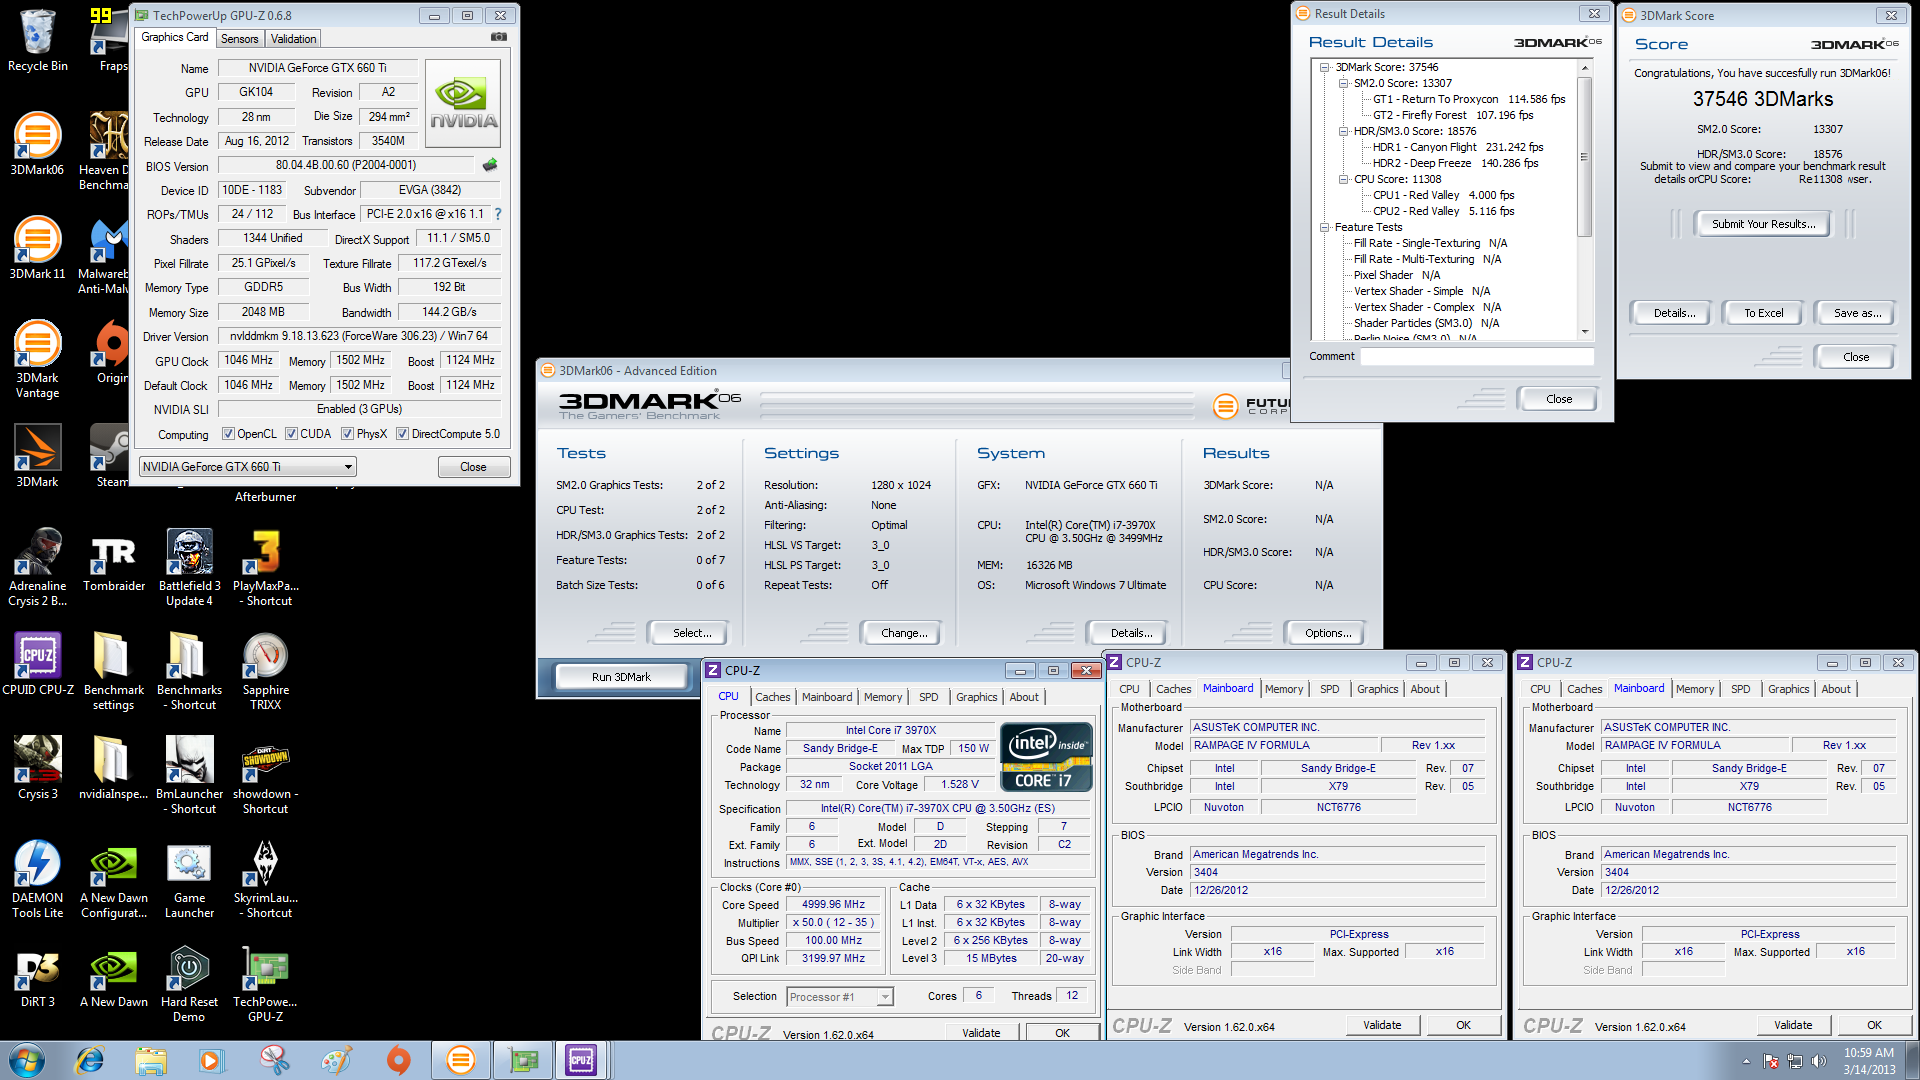1920x1080 pixels.
Task: Collapse the Feature Tests tree node
Action: (1325, 228)
